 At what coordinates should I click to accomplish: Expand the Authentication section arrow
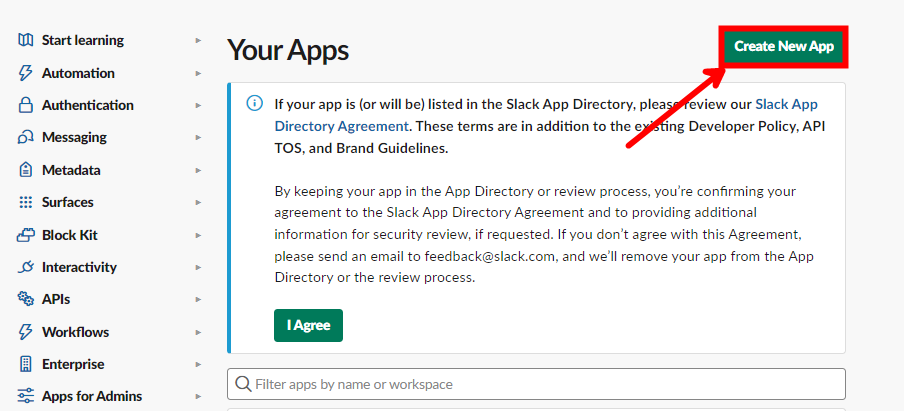(x=198, y=105)
